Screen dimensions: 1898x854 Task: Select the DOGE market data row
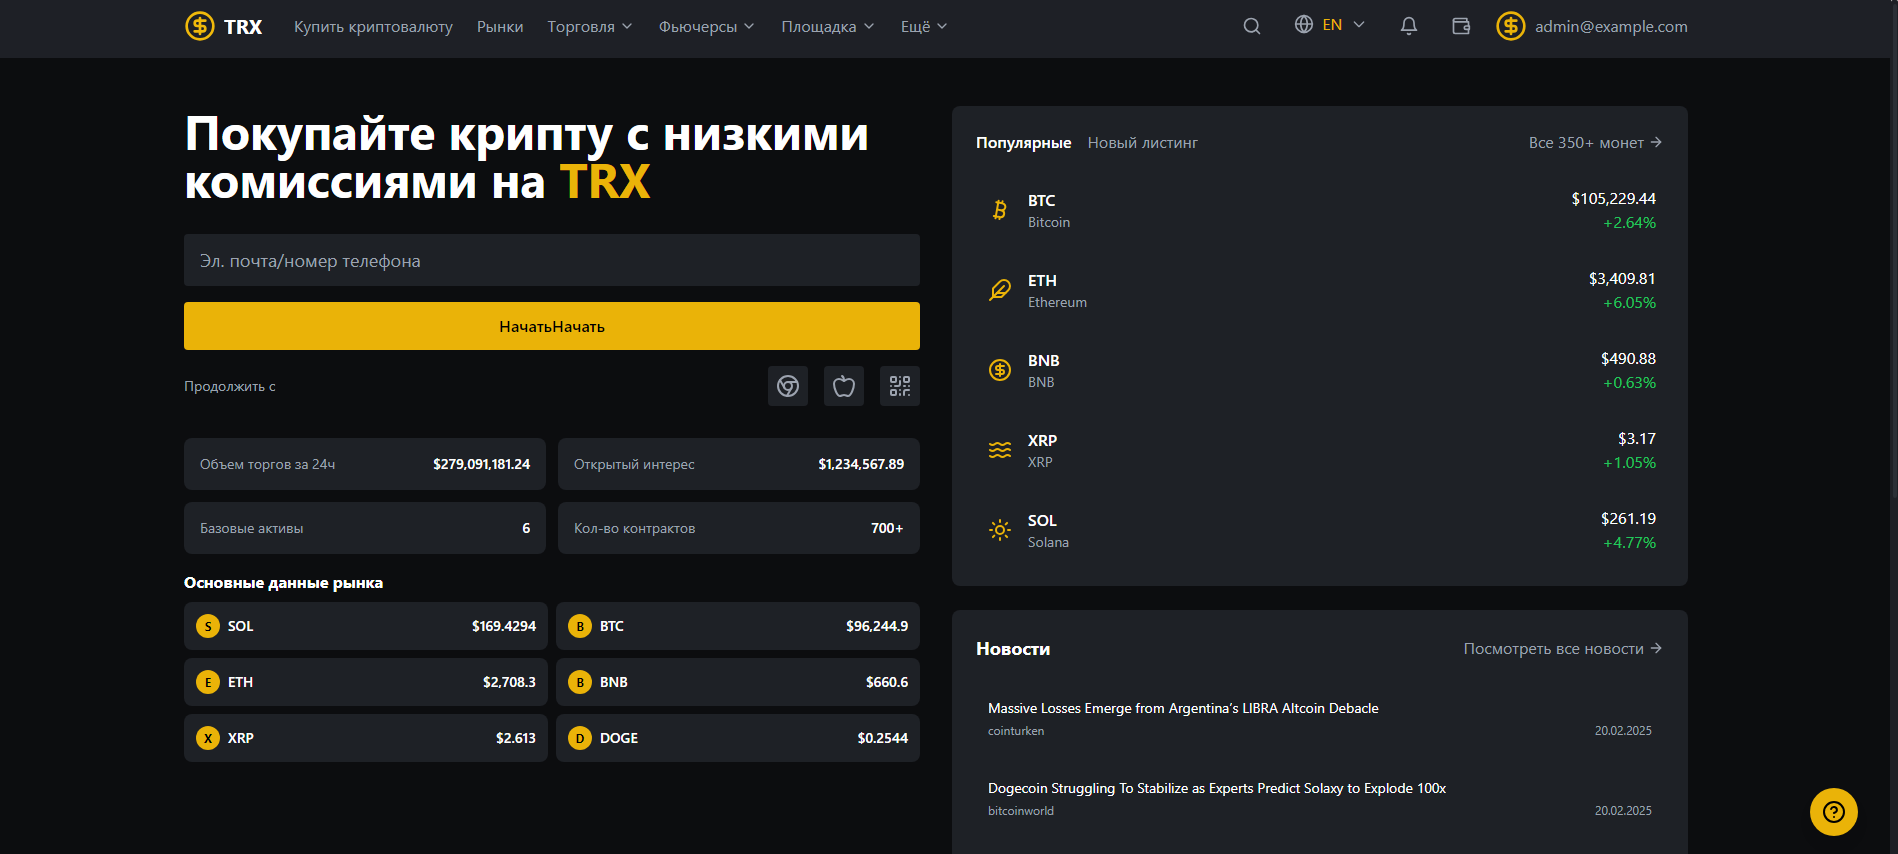(x=737, y=738)
